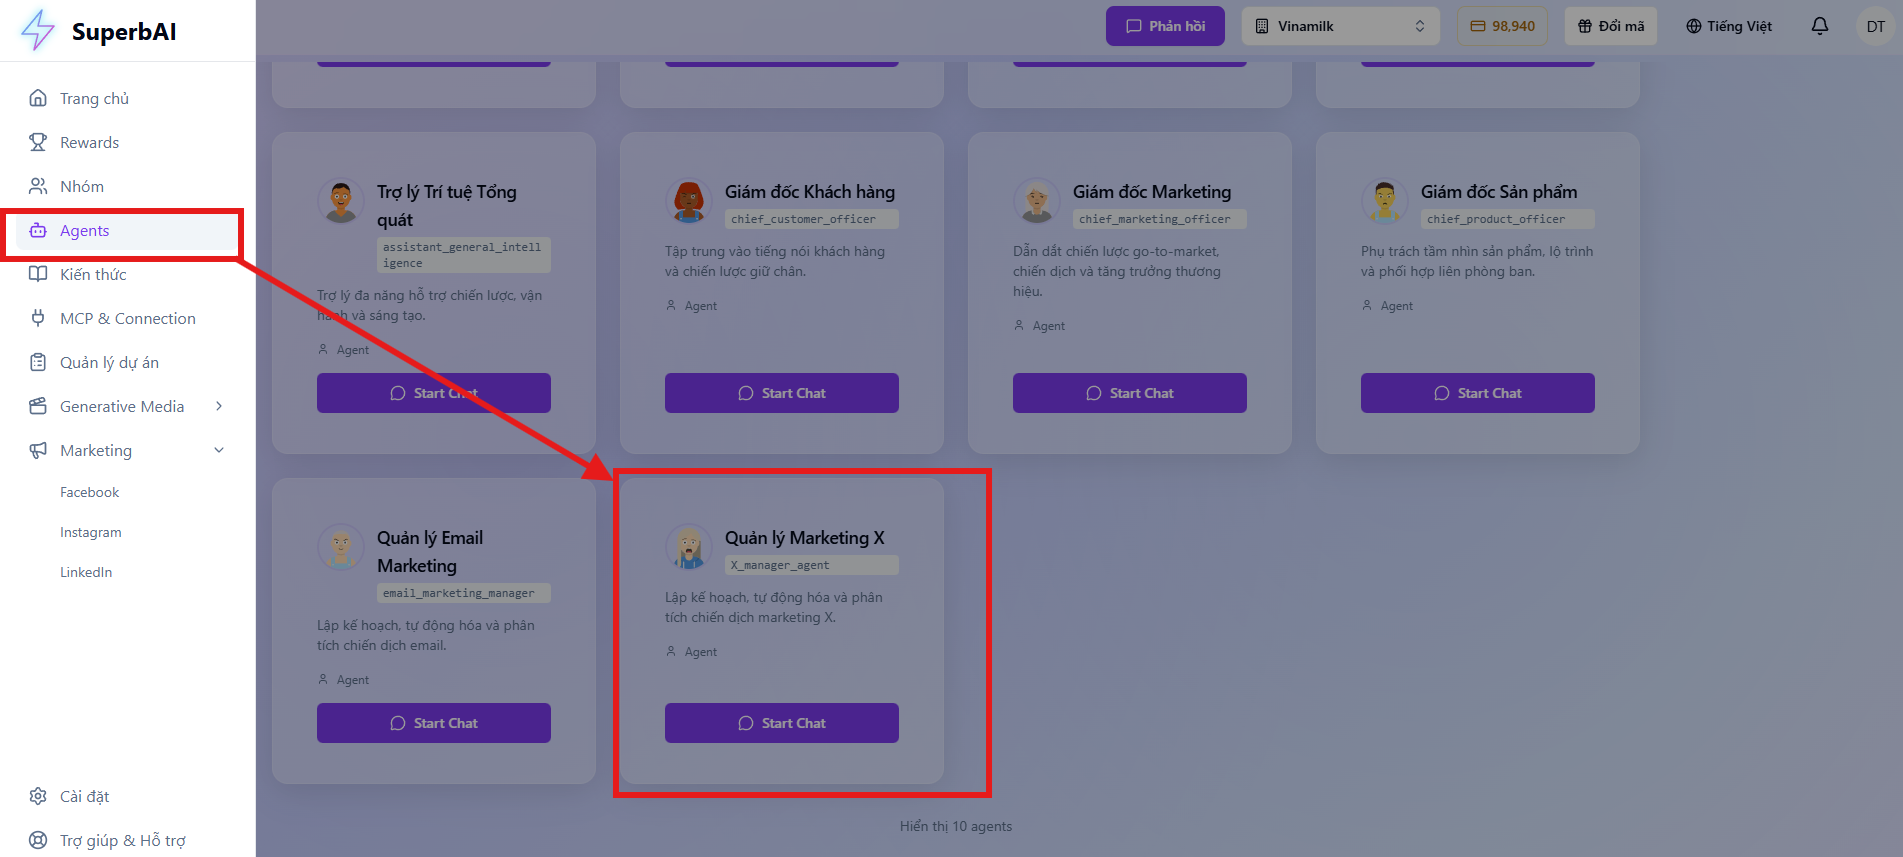
Task: Collapse the Marketing submenu chevron
Action: [x=219, y=450]
